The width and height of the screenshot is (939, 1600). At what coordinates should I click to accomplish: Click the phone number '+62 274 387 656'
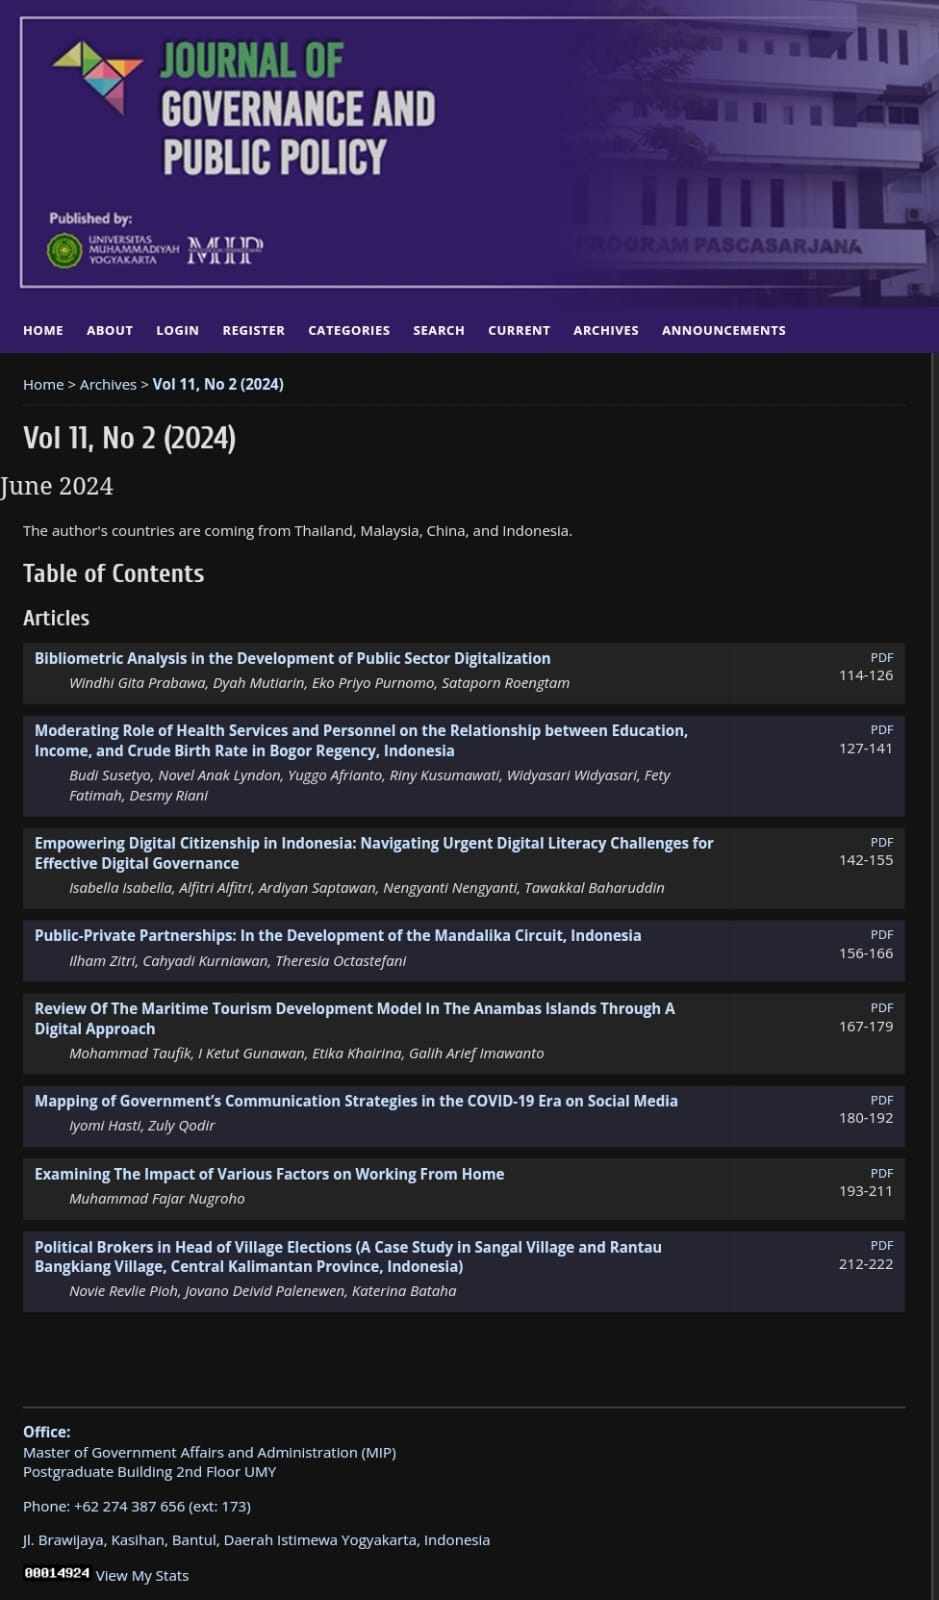pos(130,1506)
